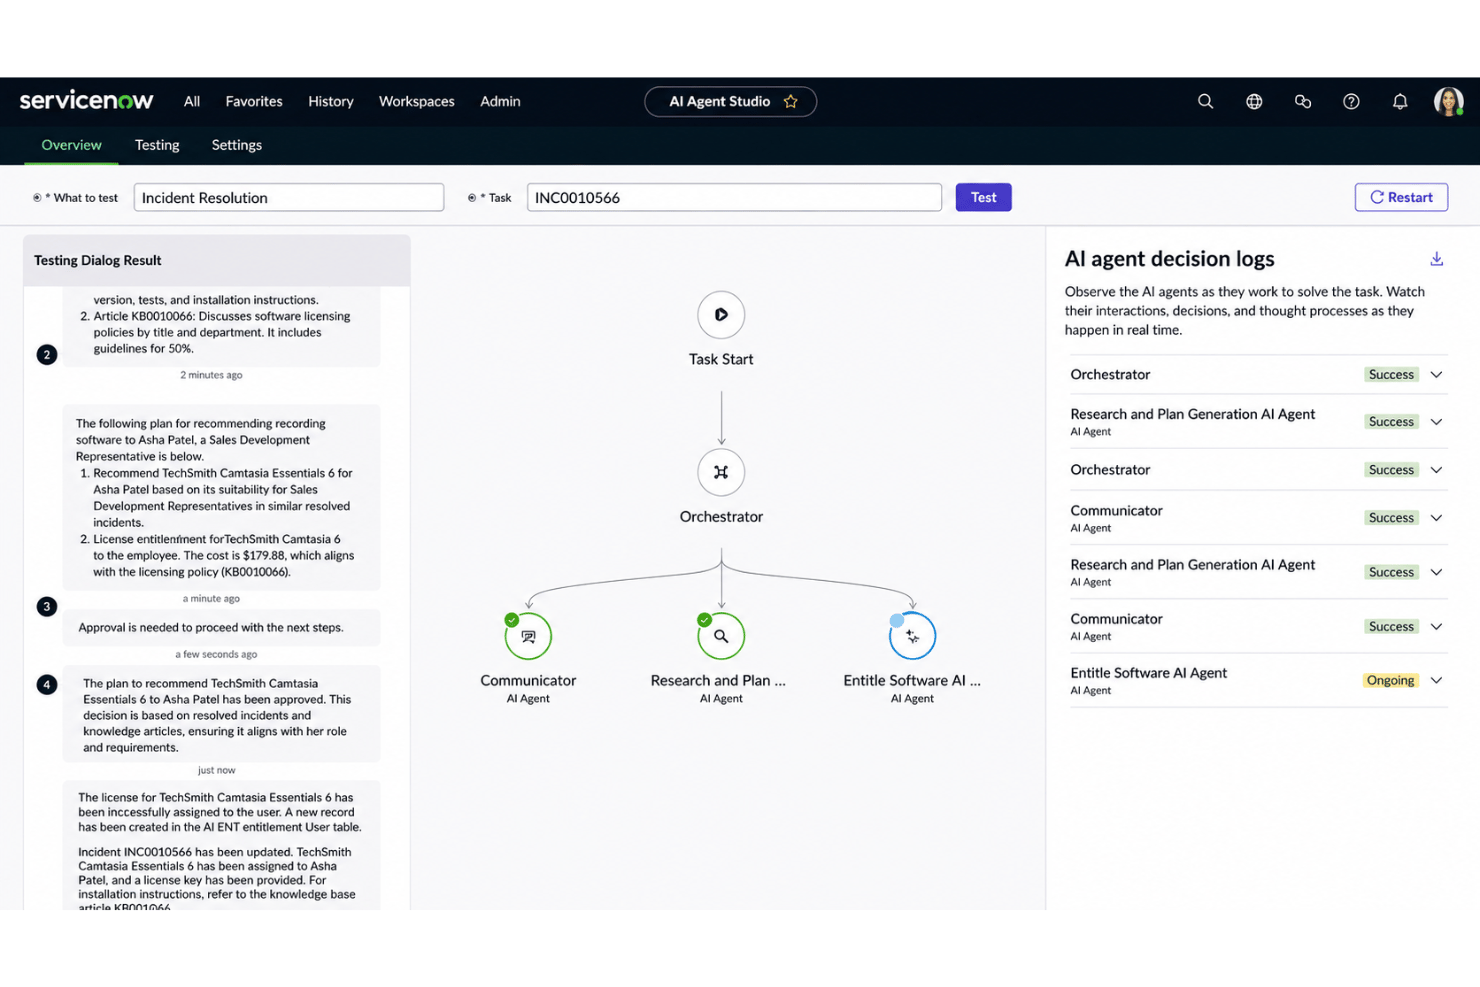Image resolution: width=1480 pixels, height=987 pixels.
Task: Click the AI Agent Studio title pill
Action: pos(731,101)
